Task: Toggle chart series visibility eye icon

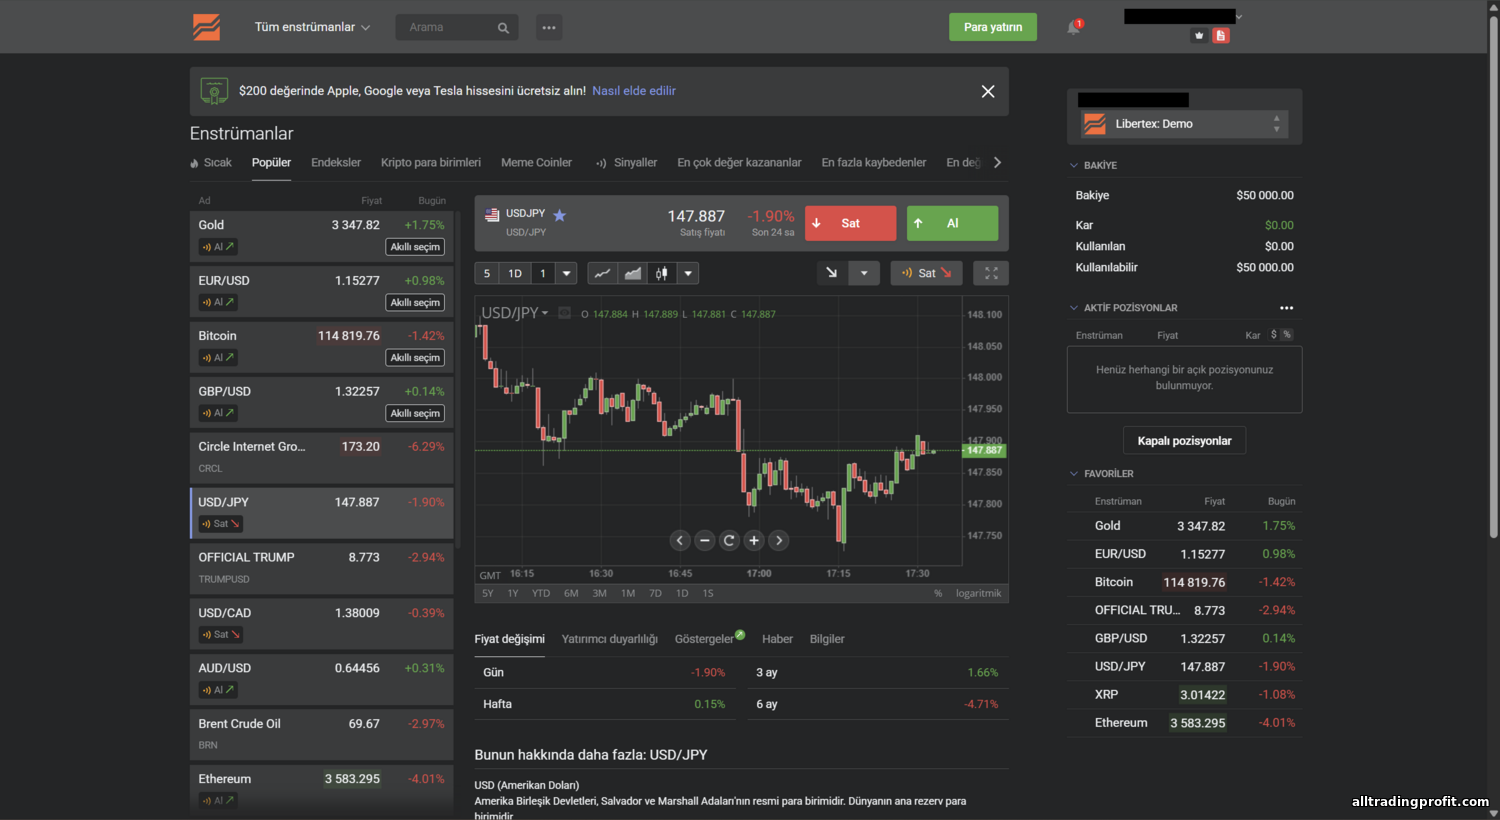Action: [564, 313]
